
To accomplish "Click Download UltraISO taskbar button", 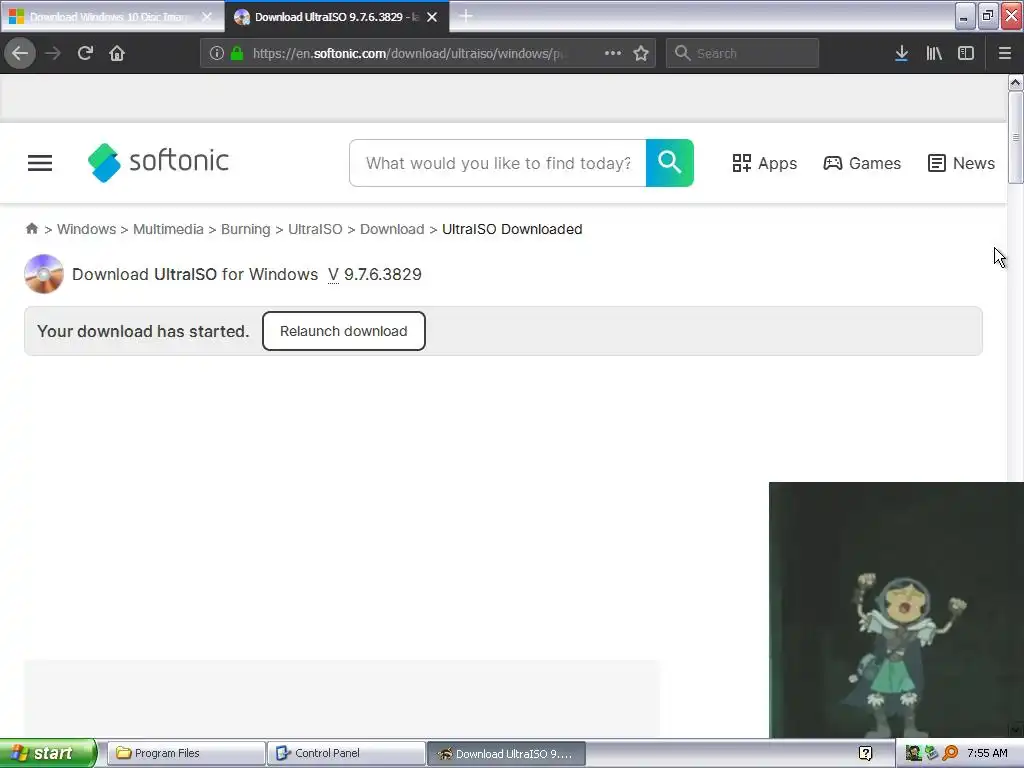I will pyautogui.click(x=506, y=754).
